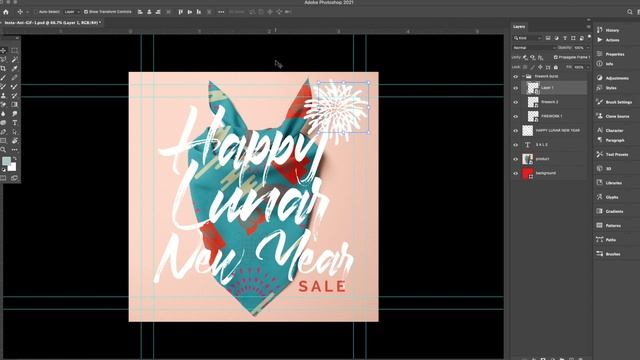
Task: Click the Home icon in options bar
Action: coord(6,12)
